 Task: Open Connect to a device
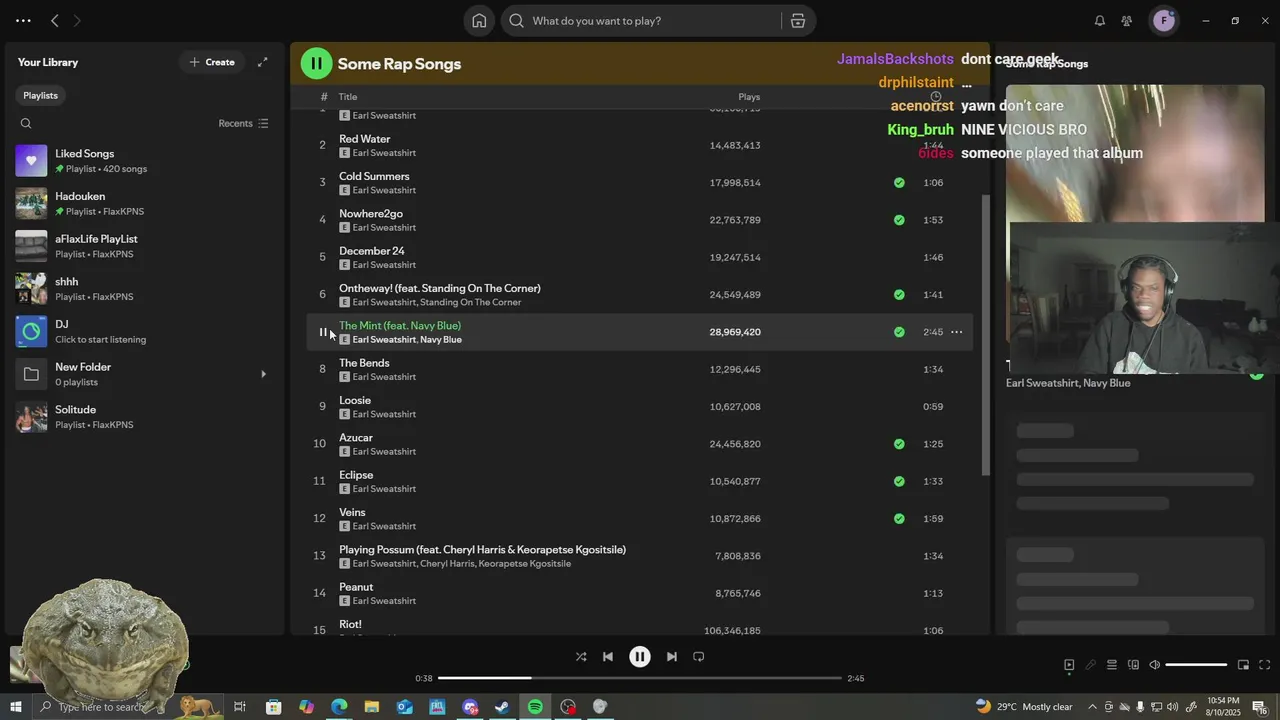point(1133,665)
